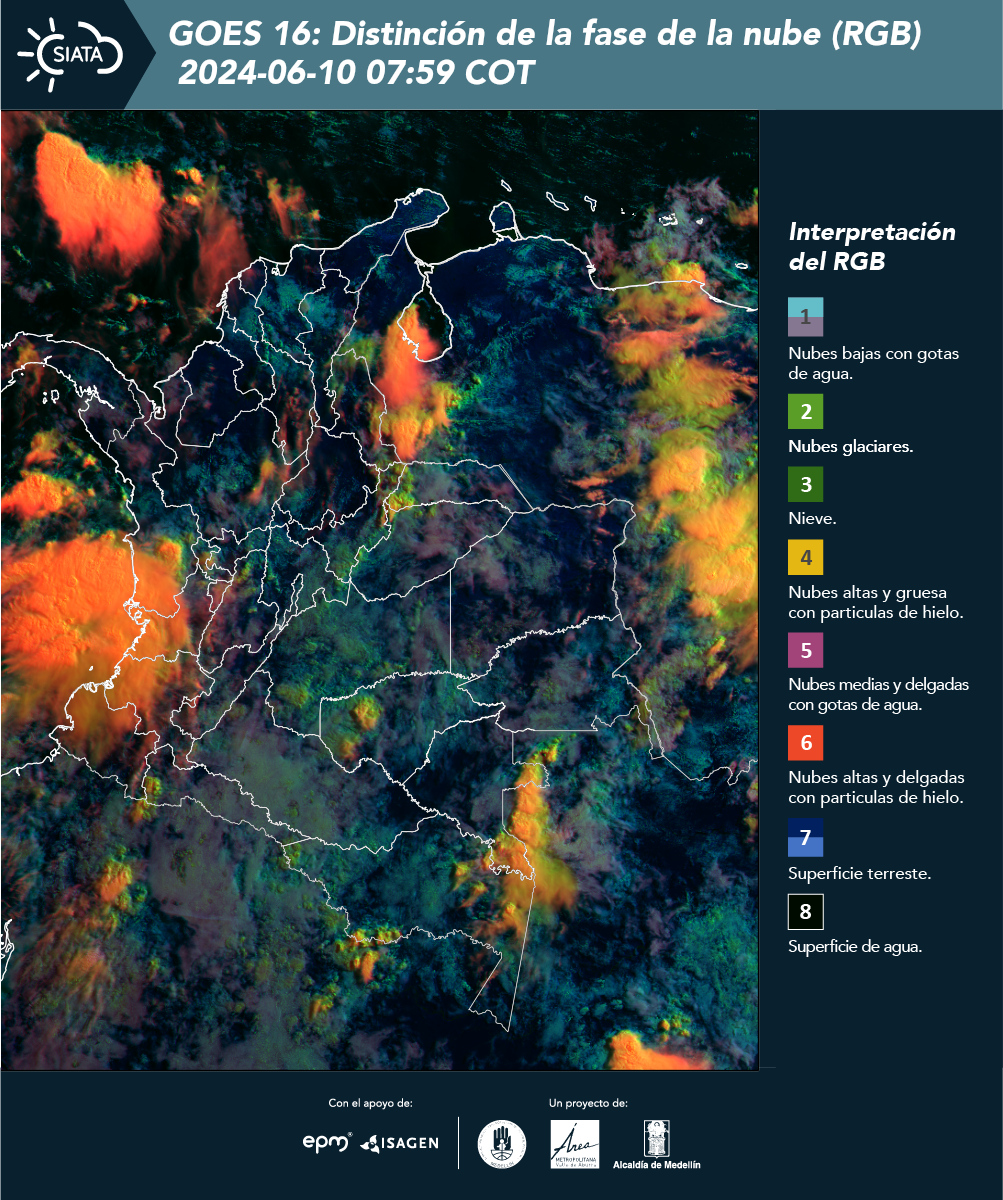Click the timestamp '2024-06-10 07:59 COT'
The height and width of the screenshot is (1200, 1003).
tap(355, 73)
